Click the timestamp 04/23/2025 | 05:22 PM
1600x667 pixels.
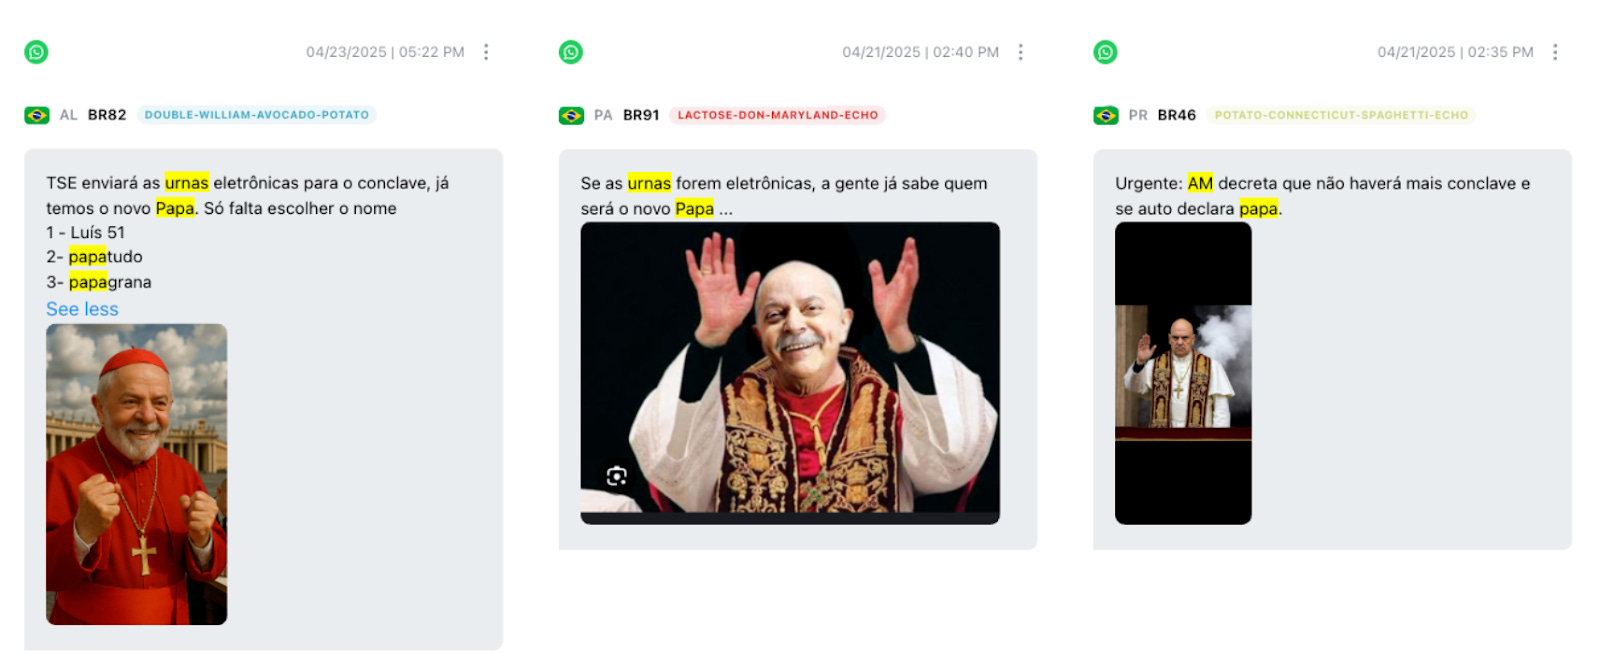(x=385, y=52)
